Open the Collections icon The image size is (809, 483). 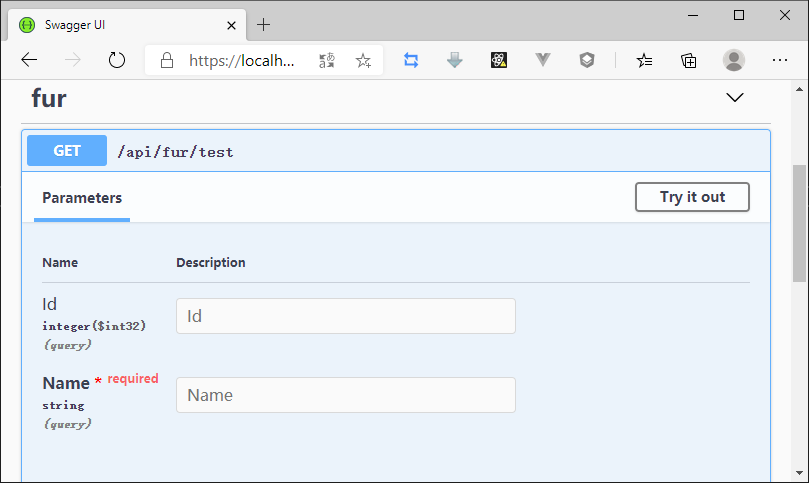(x=689, y=60)
